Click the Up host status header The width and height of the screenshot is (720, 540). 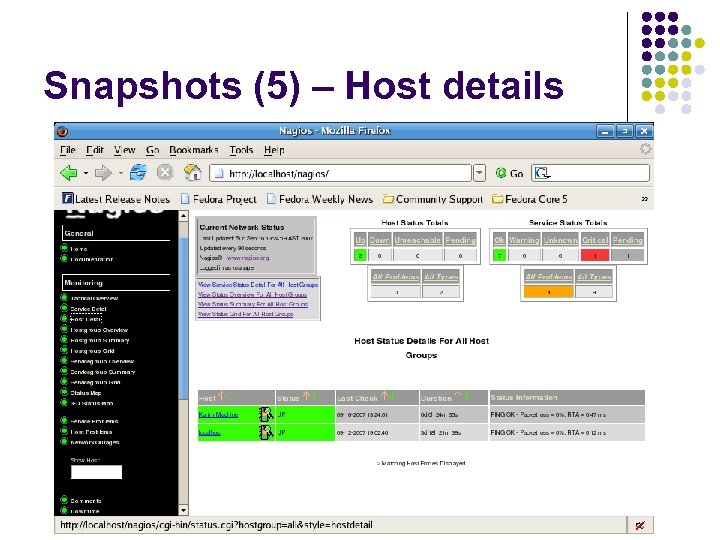pos(360,240)
